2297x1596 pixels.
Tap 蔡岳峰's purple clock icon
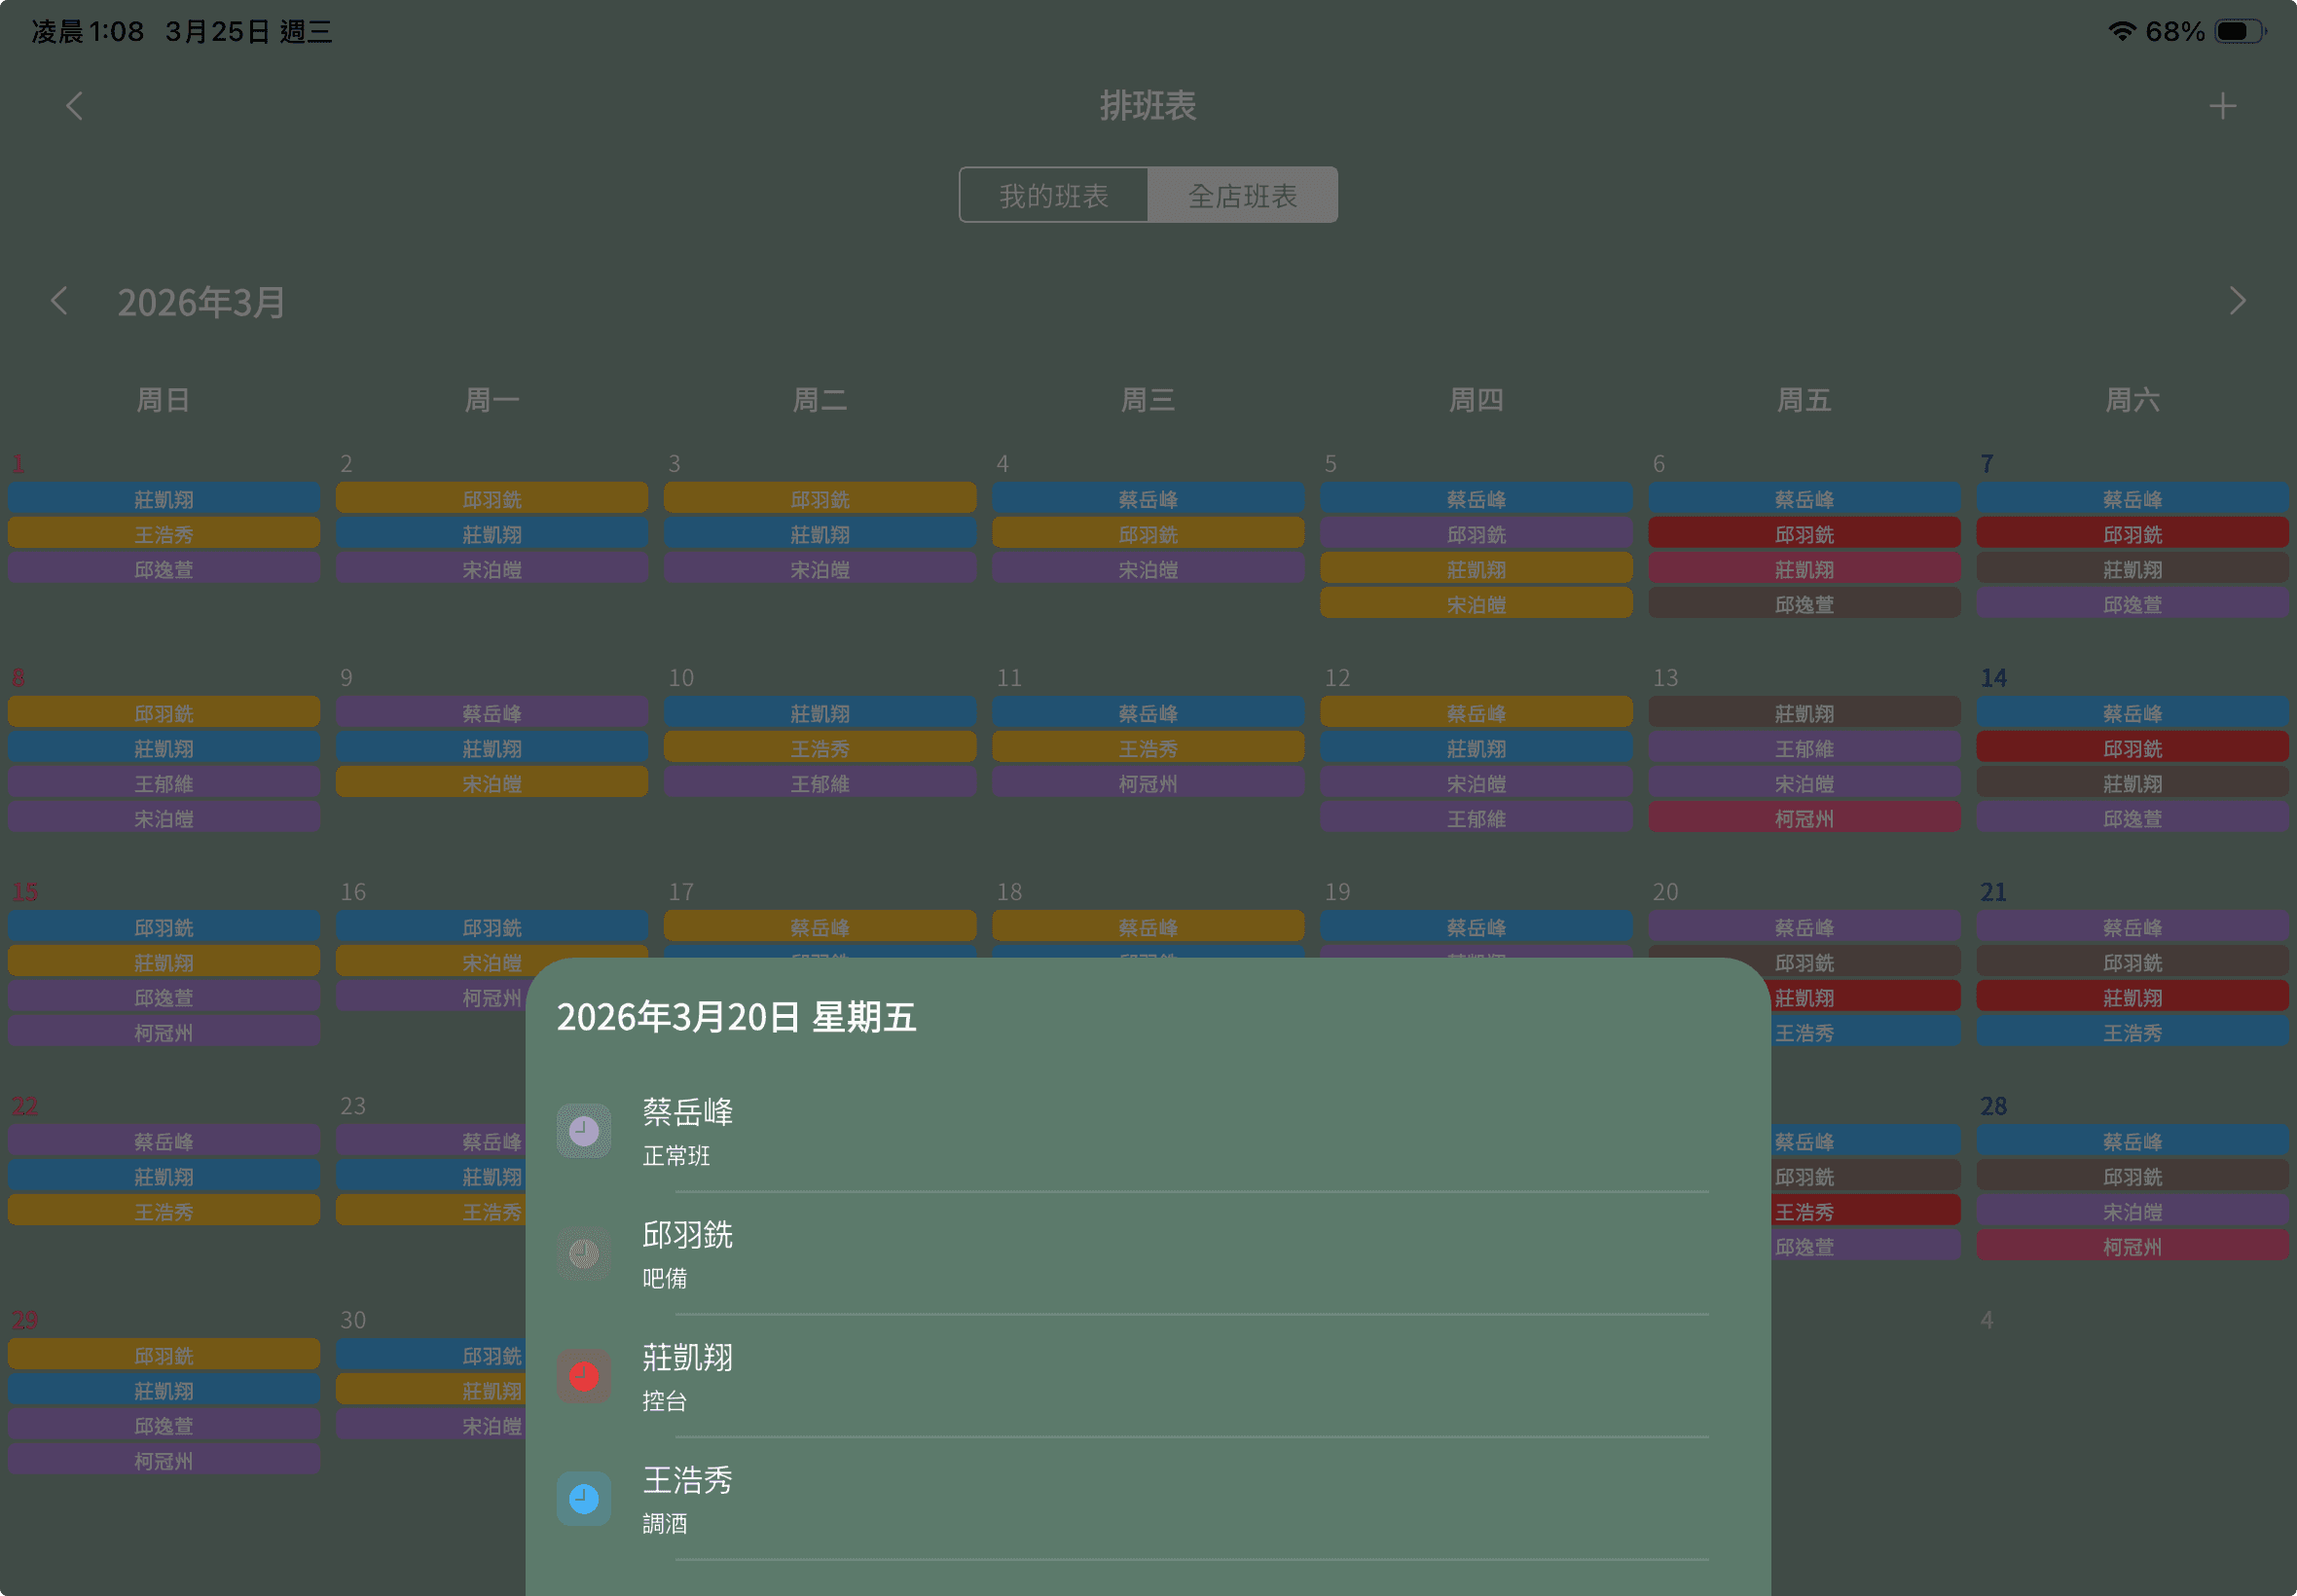(584, 1131)
